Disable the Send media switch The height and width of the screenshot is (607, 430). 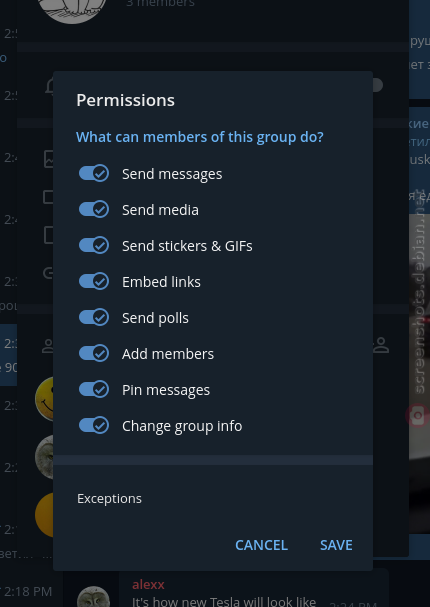(94, 209)
